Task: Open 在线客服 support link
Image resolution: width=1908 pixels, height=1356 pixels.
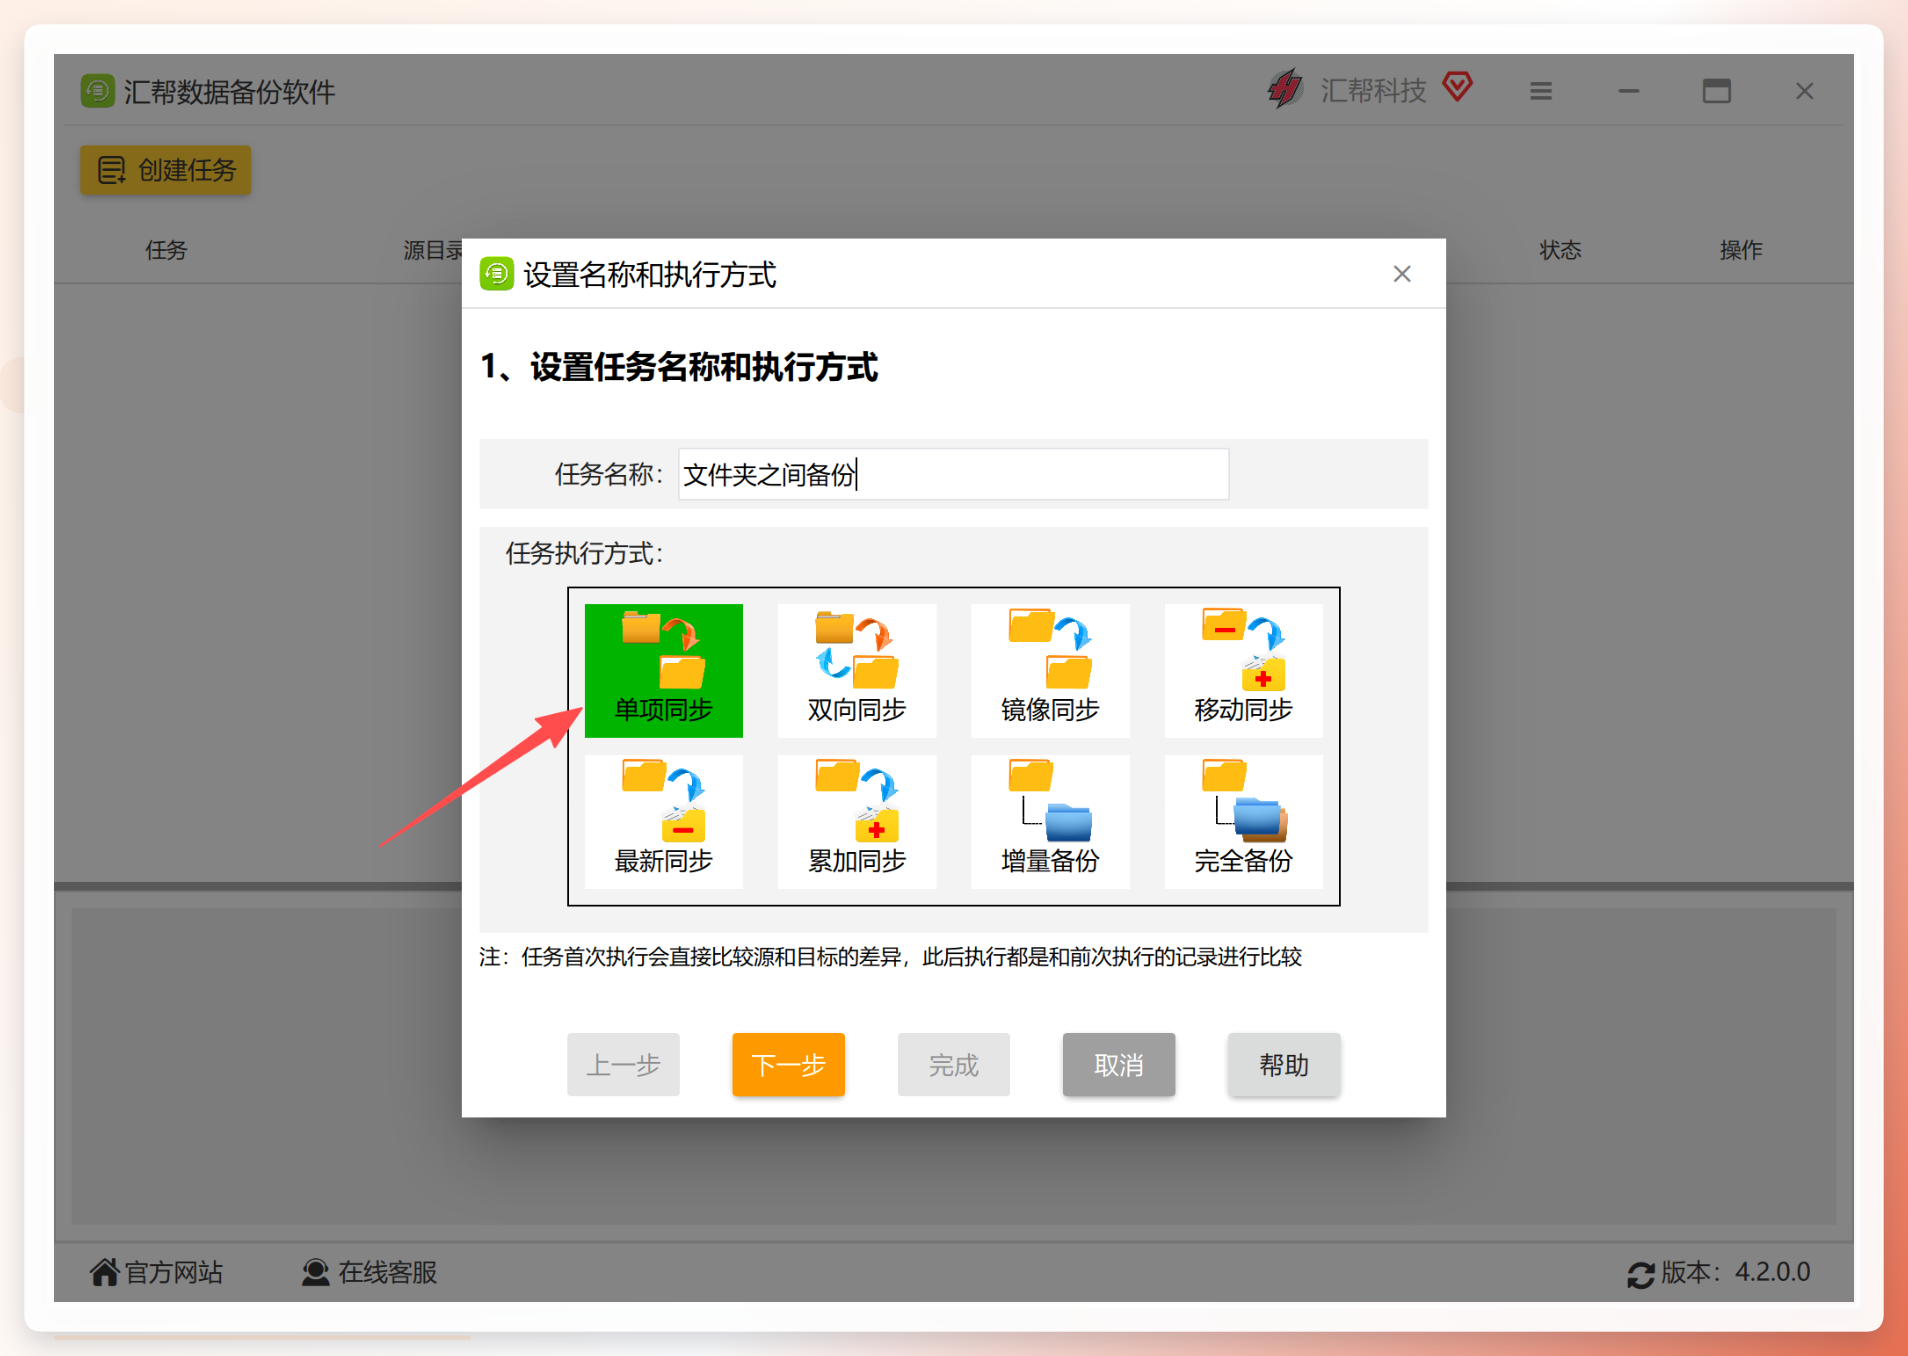Action: [x=370, y=1272]
